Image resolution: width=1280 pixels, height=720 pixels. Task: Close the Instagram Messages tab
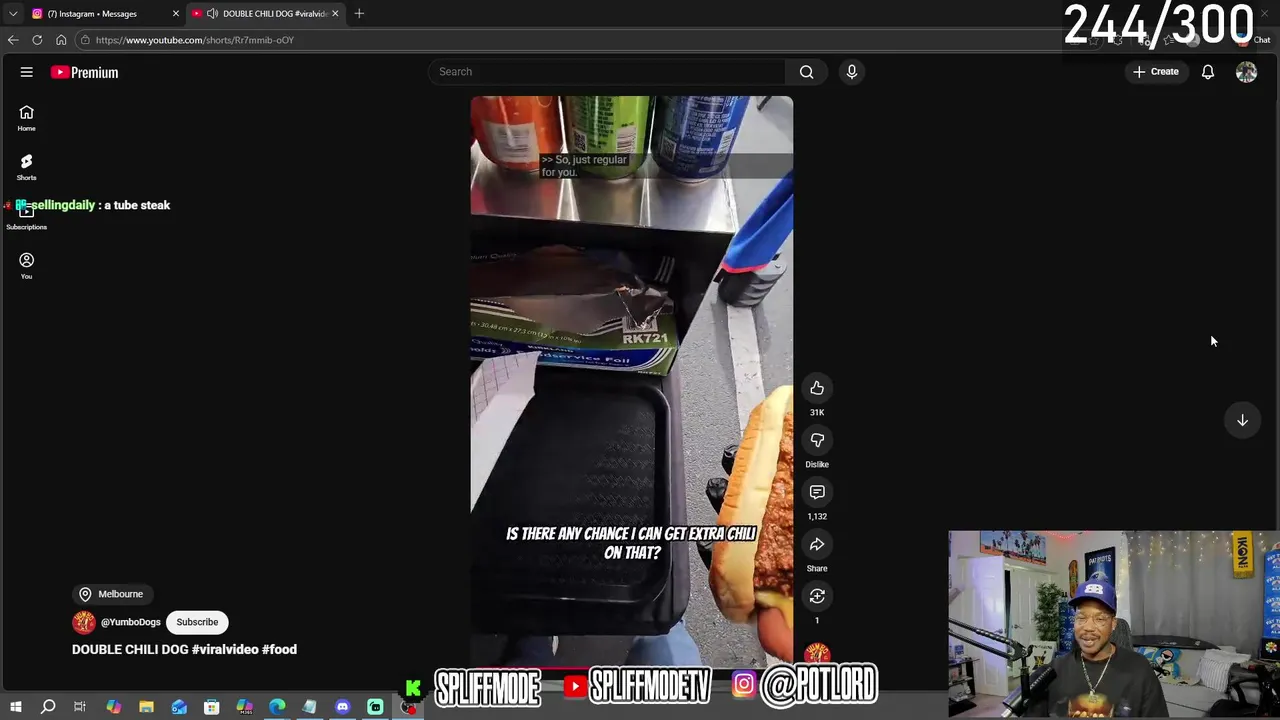175,13
